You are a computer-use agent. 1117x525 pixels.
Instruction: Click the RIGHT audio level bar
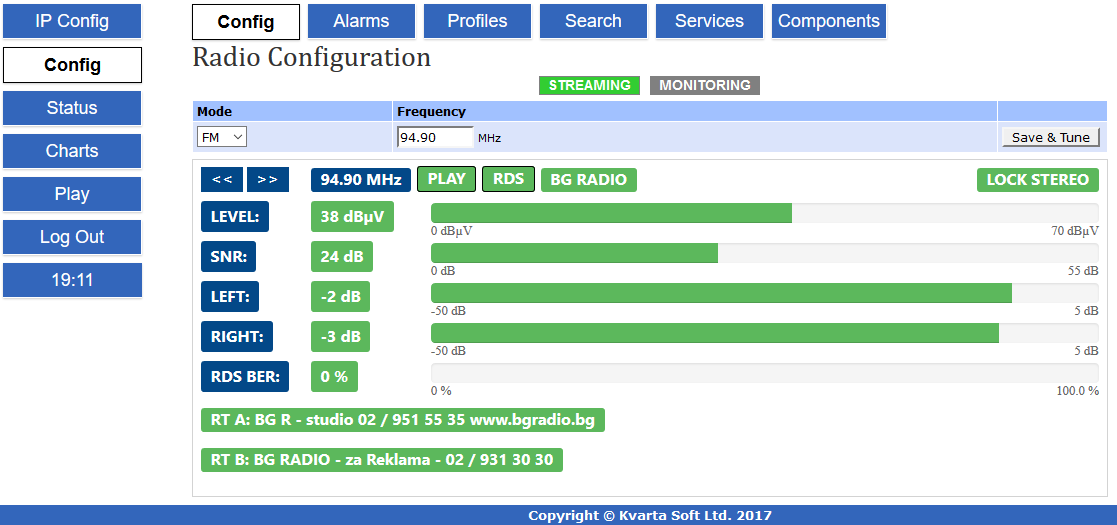point(764,333)
